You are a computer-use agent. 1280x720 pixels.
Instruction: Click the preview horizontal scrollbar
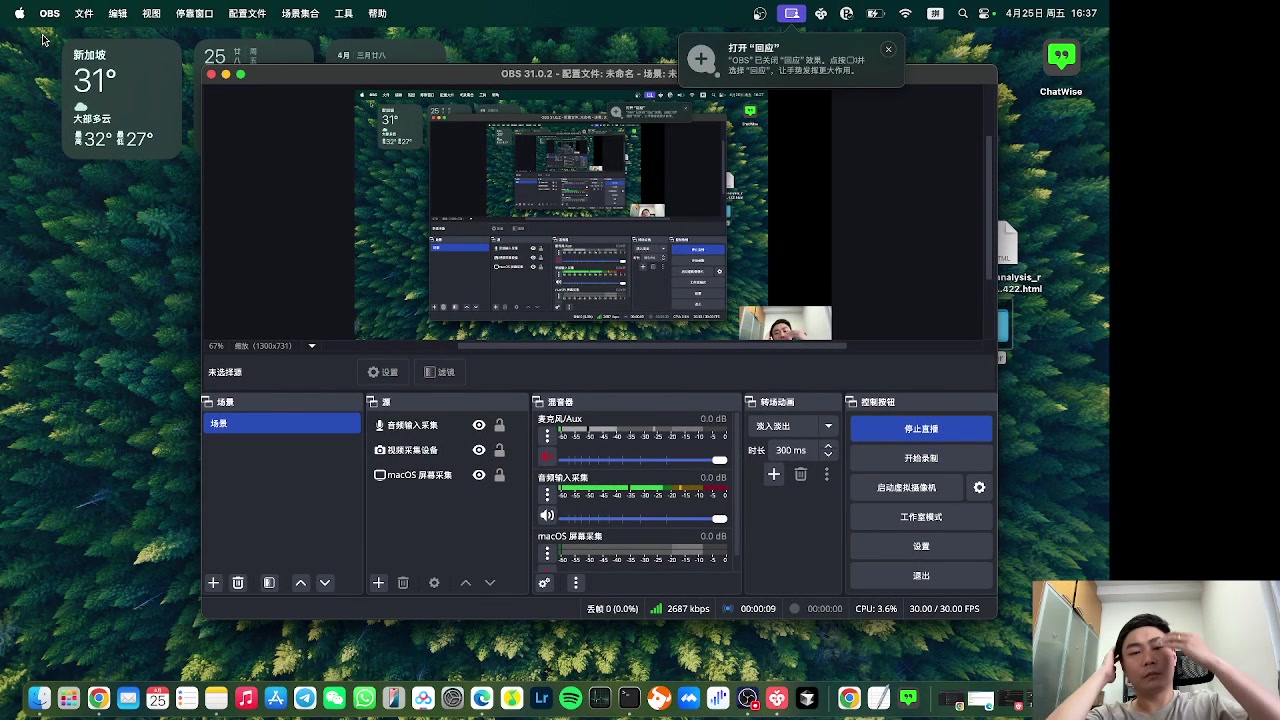652,346
